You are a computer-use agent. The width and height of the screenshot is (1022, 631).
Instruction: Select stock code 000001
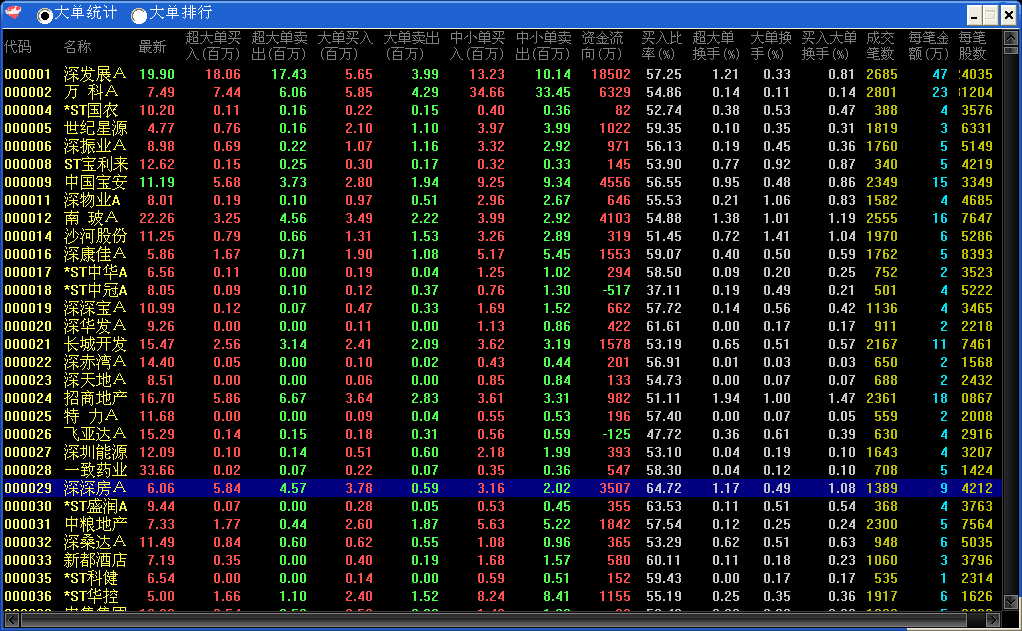(x=27, y=74)
